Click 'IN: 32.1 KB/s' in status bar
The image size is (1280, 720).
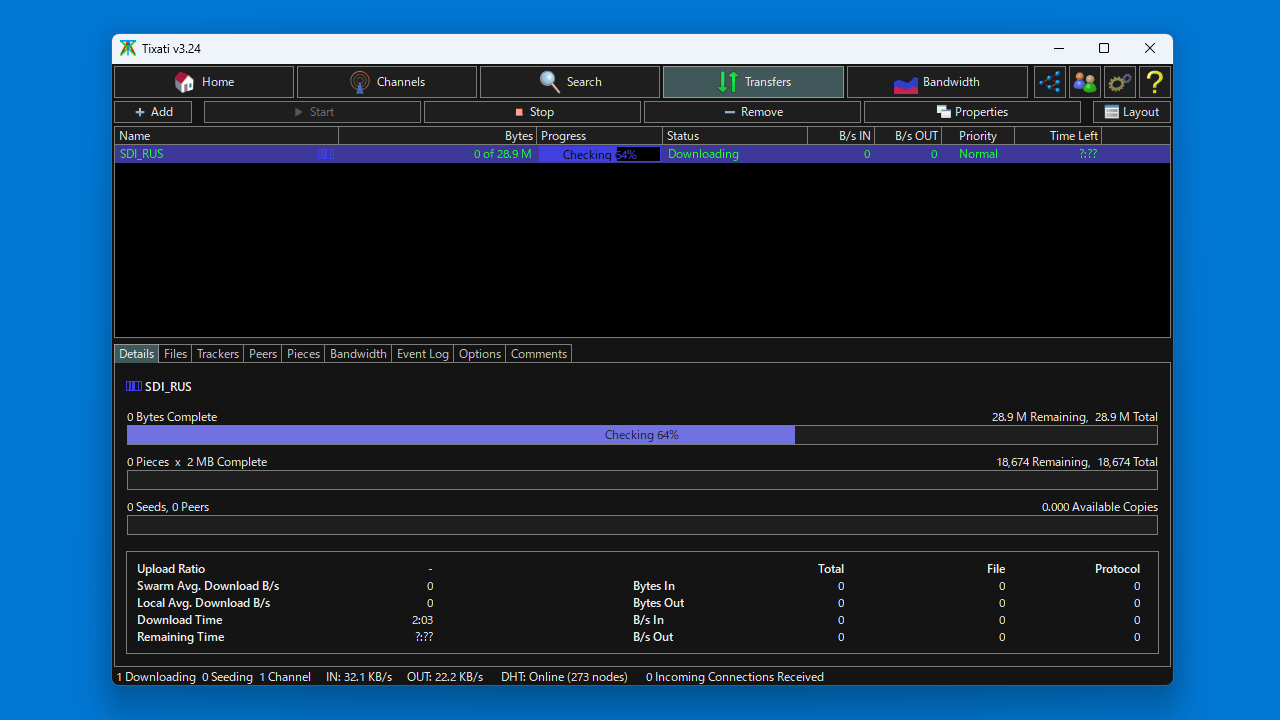(x=359, y=677)
